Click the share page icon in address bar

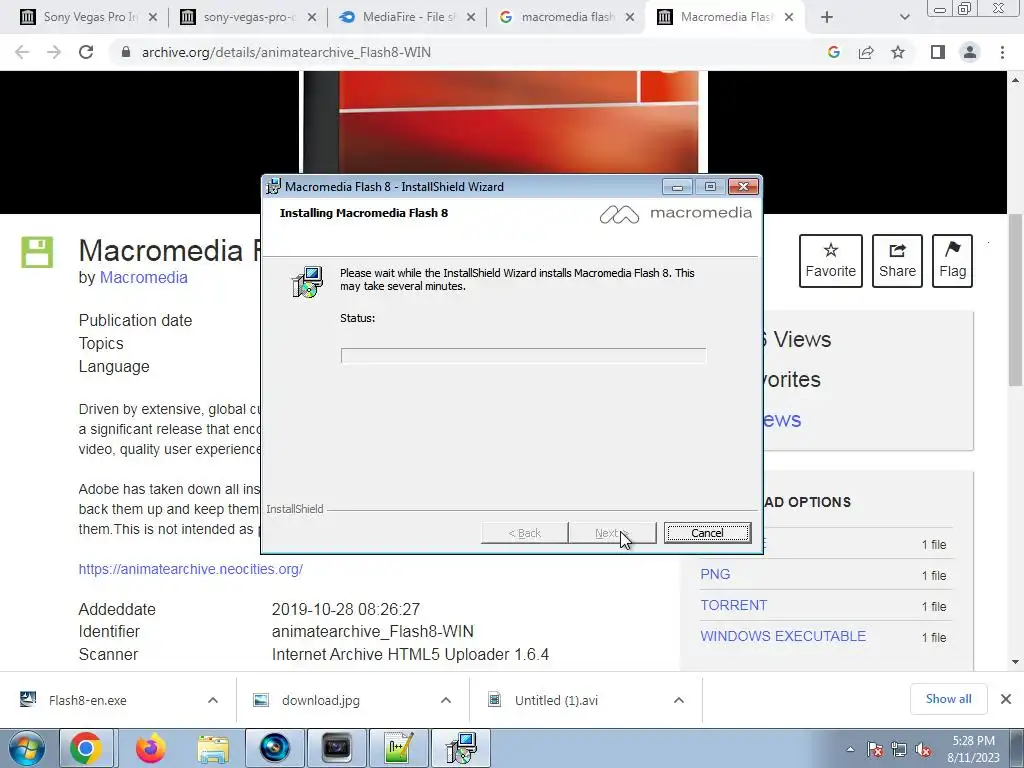point(866,52)
